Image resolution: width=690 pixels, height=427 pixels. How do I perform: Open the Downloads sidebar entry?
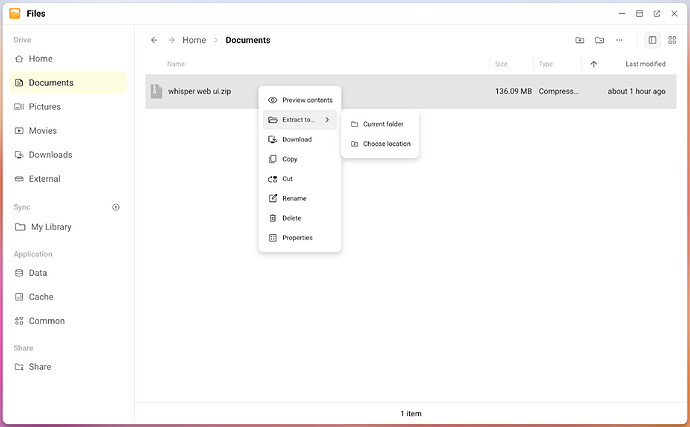tap(68, 155)
